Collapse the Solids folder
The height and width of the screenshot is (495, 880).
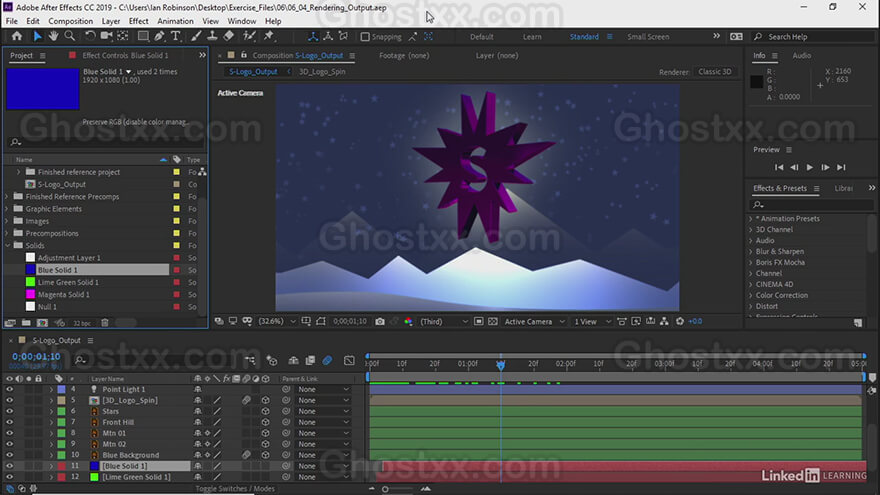[x=7, y=246]
